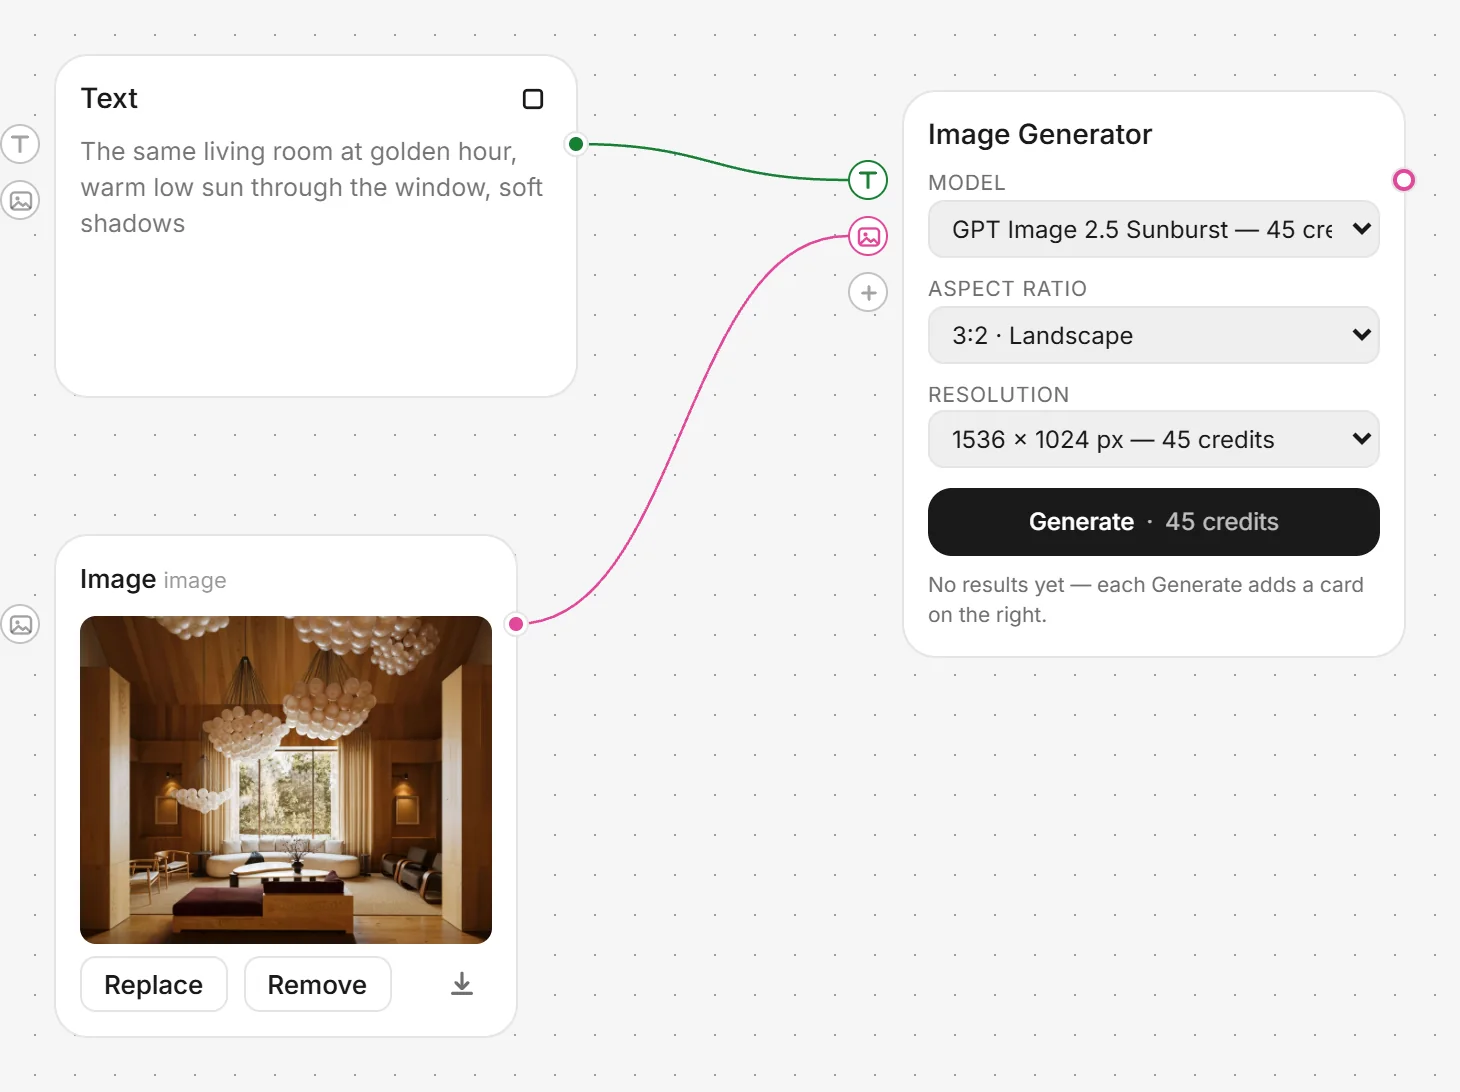1460x1092 pixels.
Task: Click Generate for 45 credits
Action: point(1154,522)
